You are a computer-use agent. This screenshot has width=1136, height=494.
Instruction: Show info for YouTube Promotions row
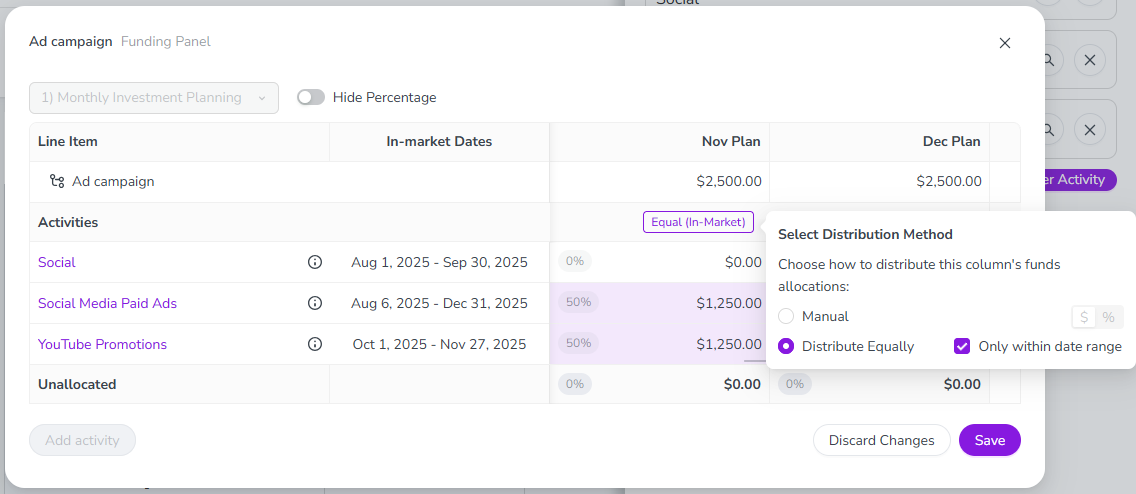coord(315,344)
